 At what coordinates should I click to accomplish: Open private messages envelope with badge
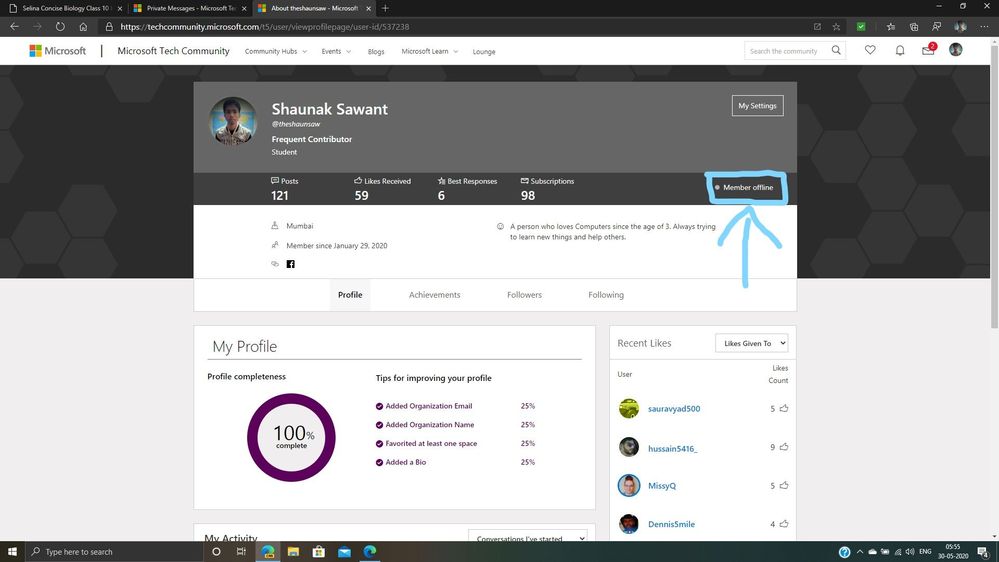[929, 50]
